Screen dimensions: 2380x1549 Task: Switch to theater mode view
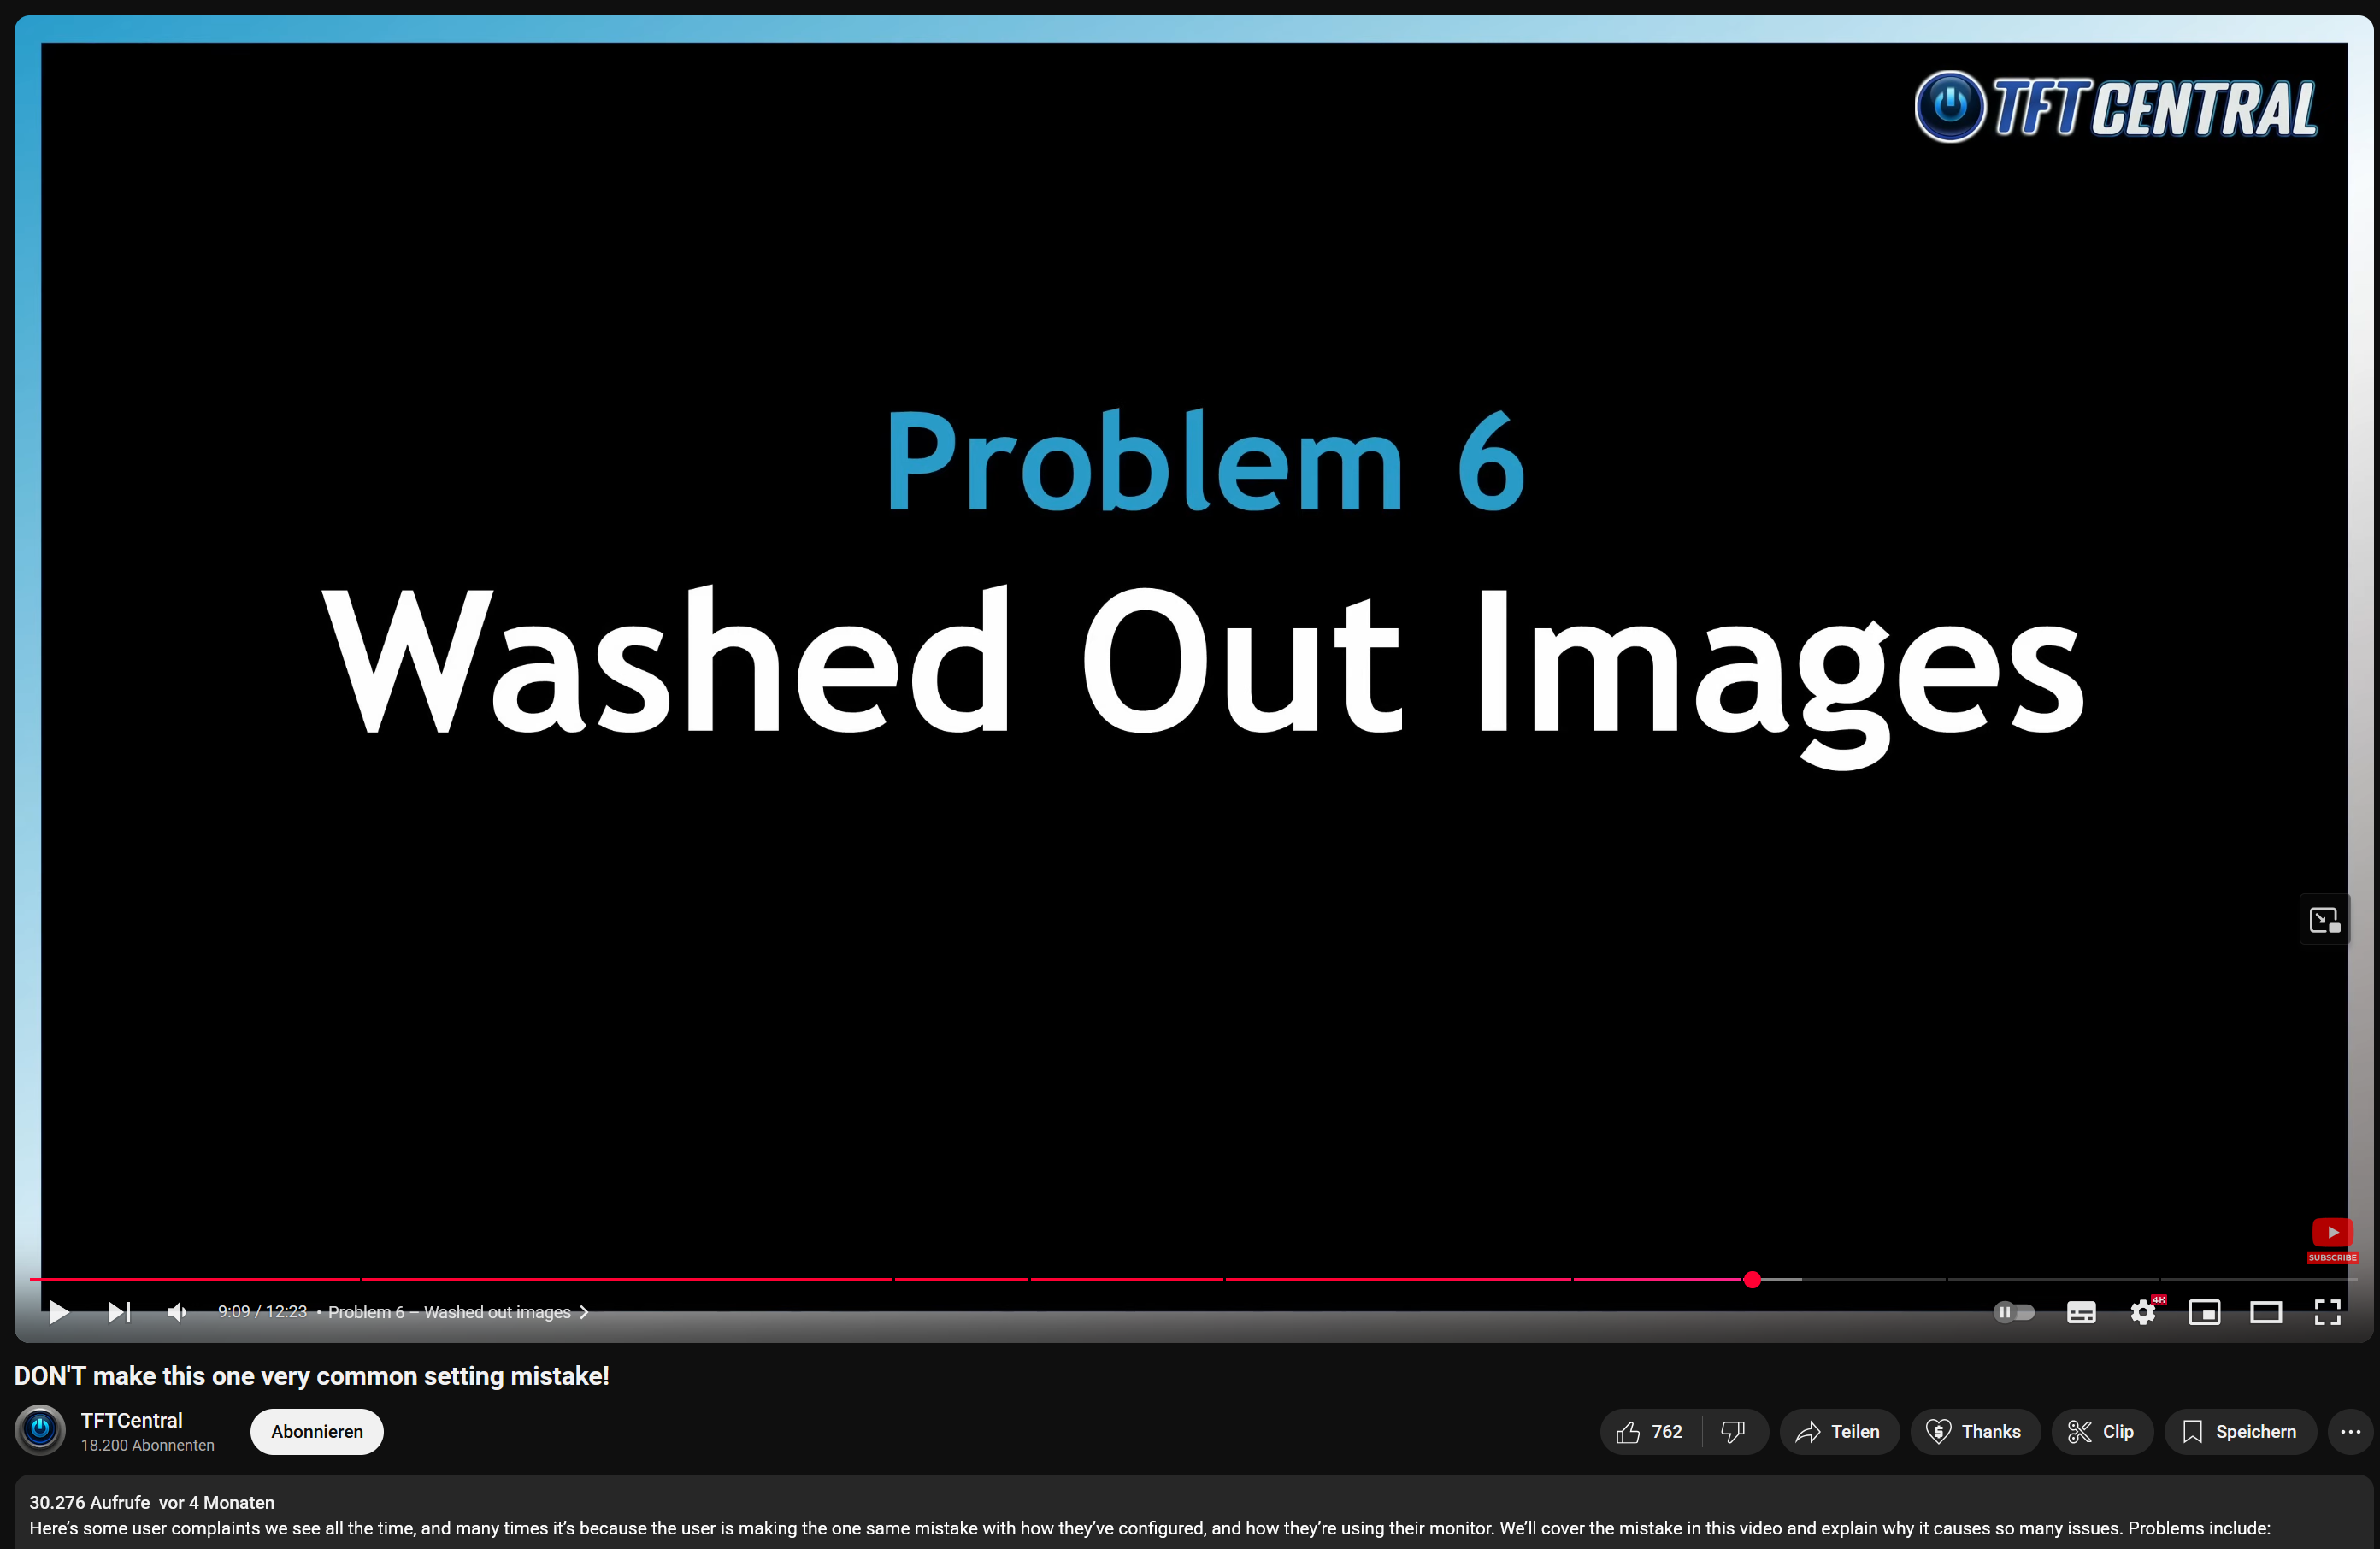click(x=2265, y=1311)
